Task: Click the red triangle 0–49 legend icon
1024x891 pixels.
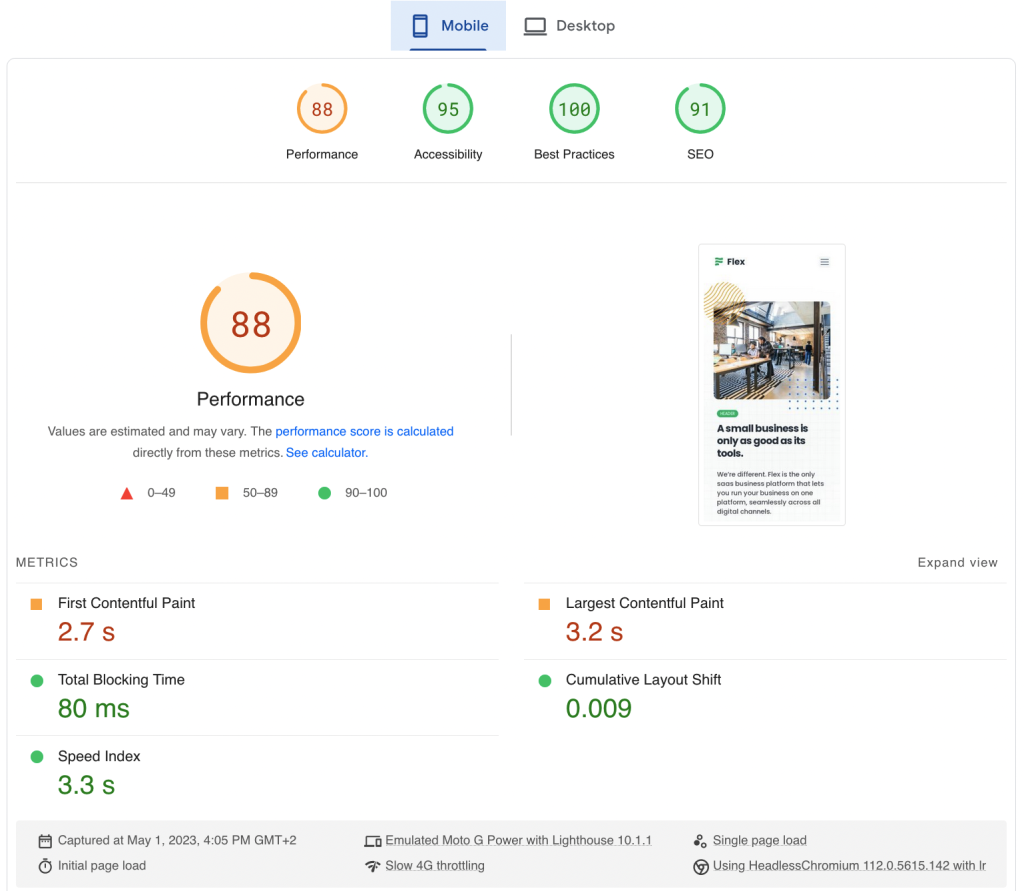Action: (127, 493)
